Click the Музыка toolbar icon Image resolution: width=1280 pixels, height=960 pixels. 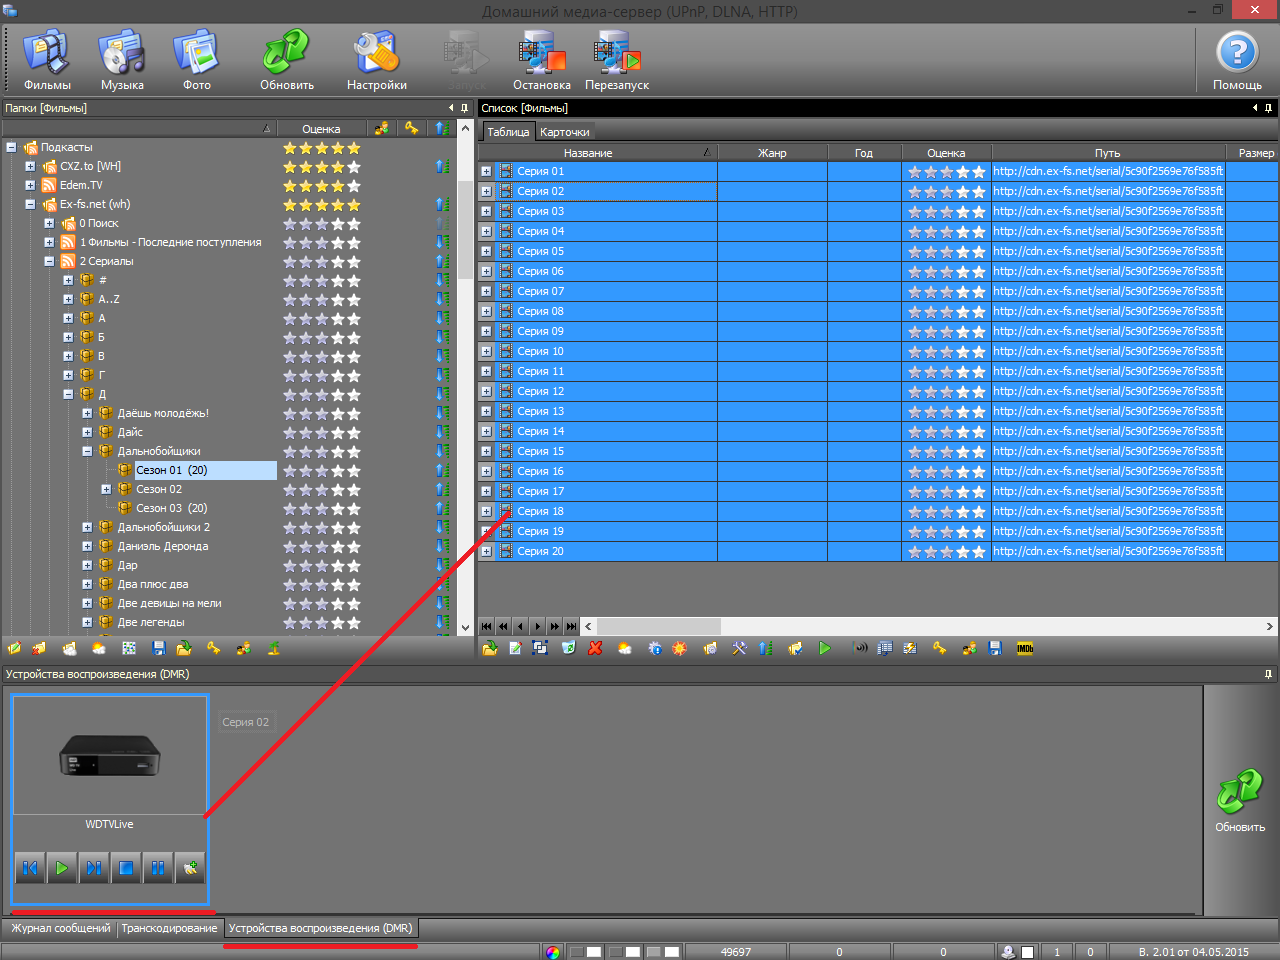(122, 60)
